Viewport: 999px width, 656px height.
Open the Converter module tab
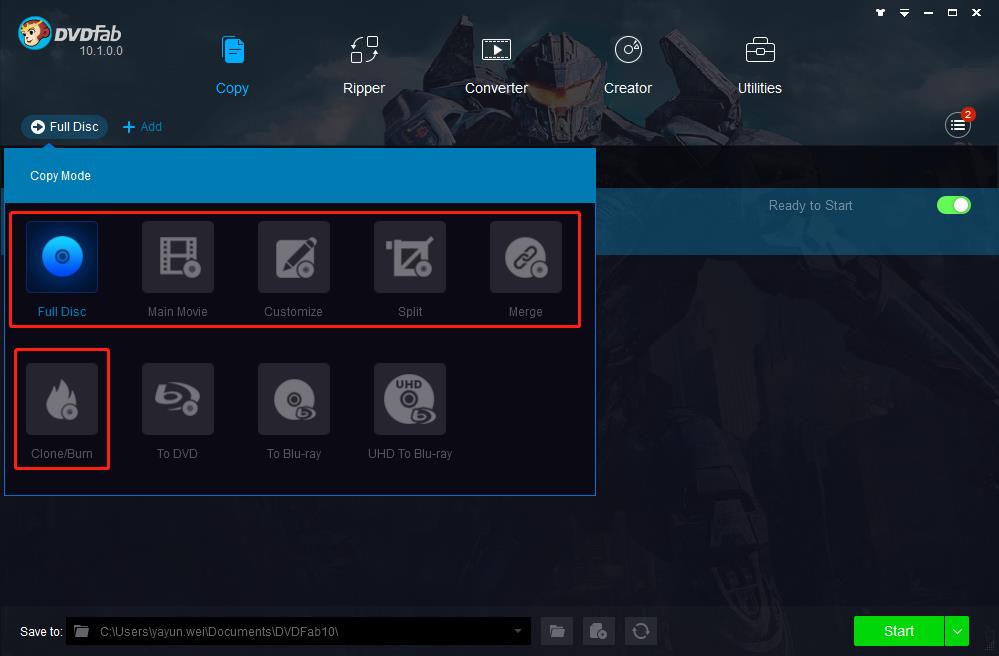(496, 64)
